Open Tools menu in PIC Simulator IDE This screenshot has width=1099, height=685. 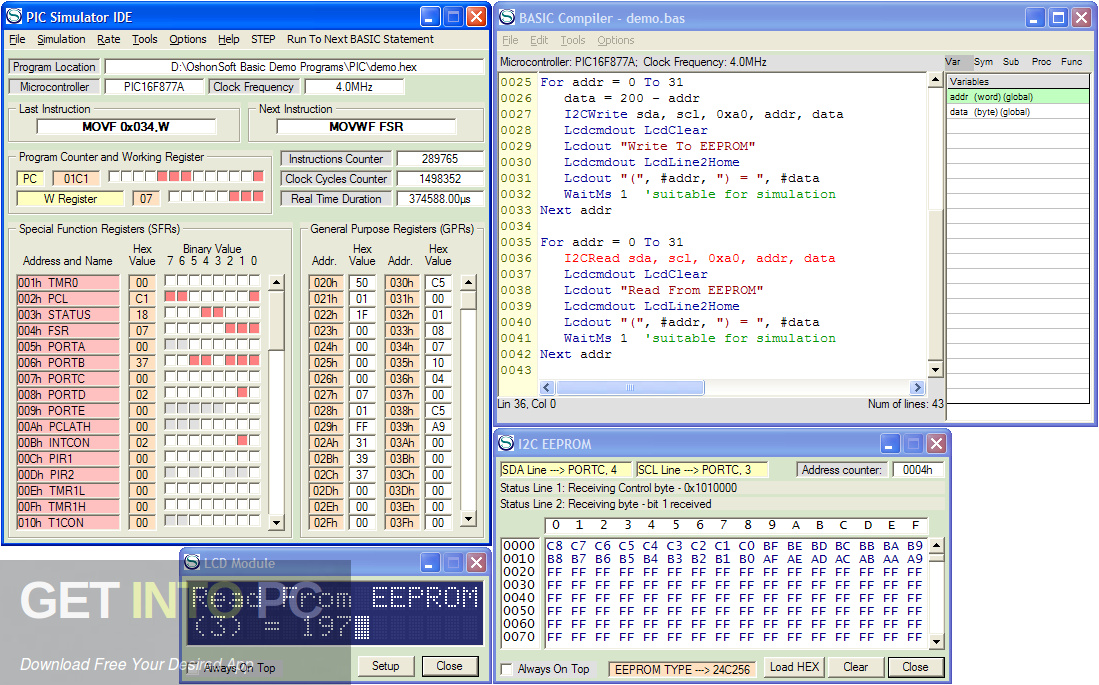[145, 39]
